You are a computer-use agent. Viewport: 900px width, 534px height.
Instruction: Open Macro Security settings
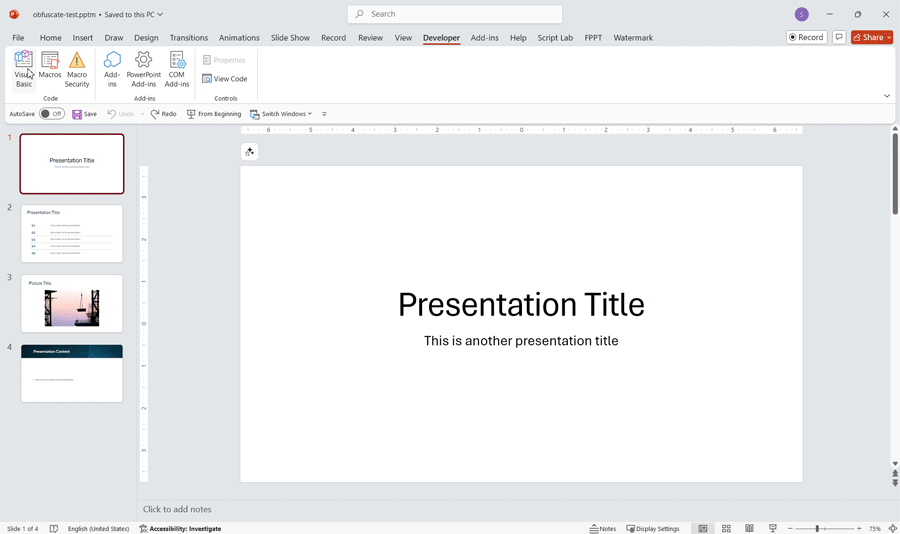[x=77, y=70]
